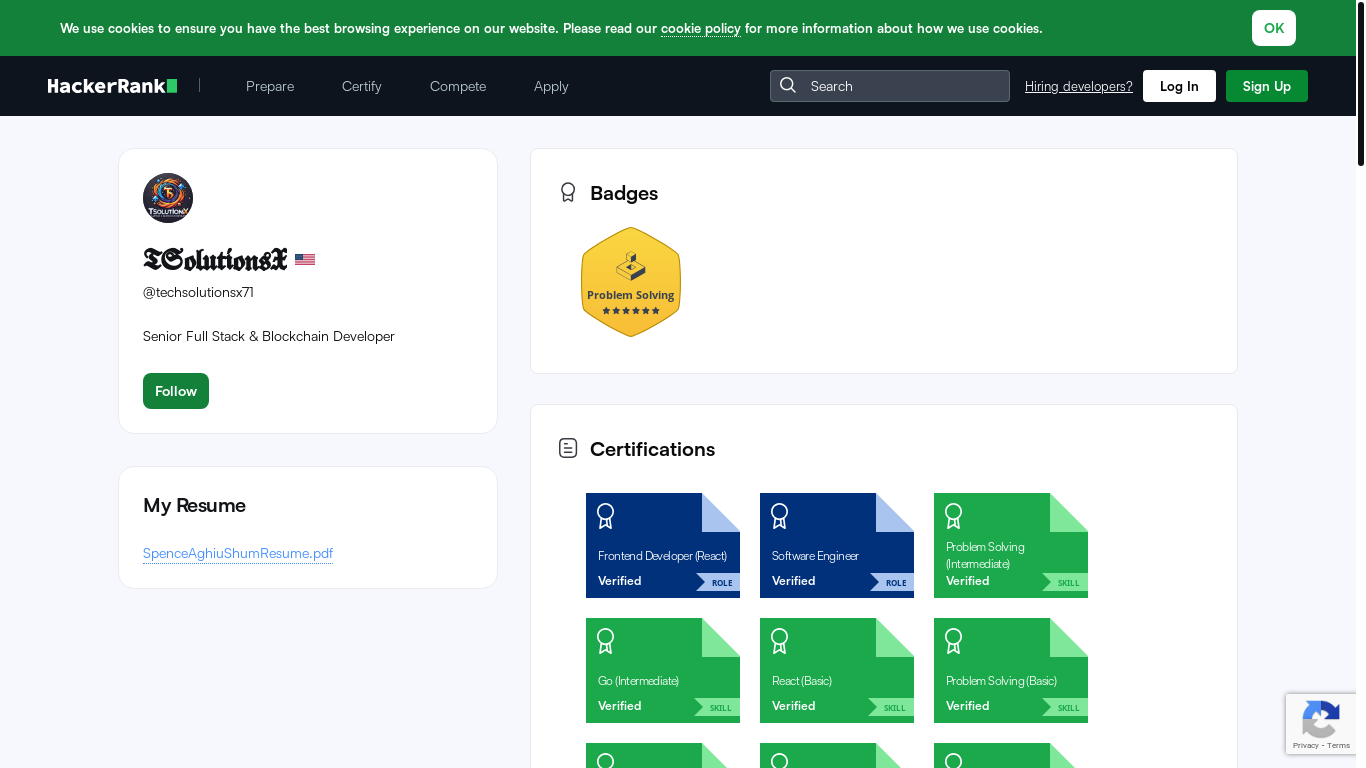Click the Certifications section document icon
The width and height of the screenshot is (1366, 768).
pos(568,448)
